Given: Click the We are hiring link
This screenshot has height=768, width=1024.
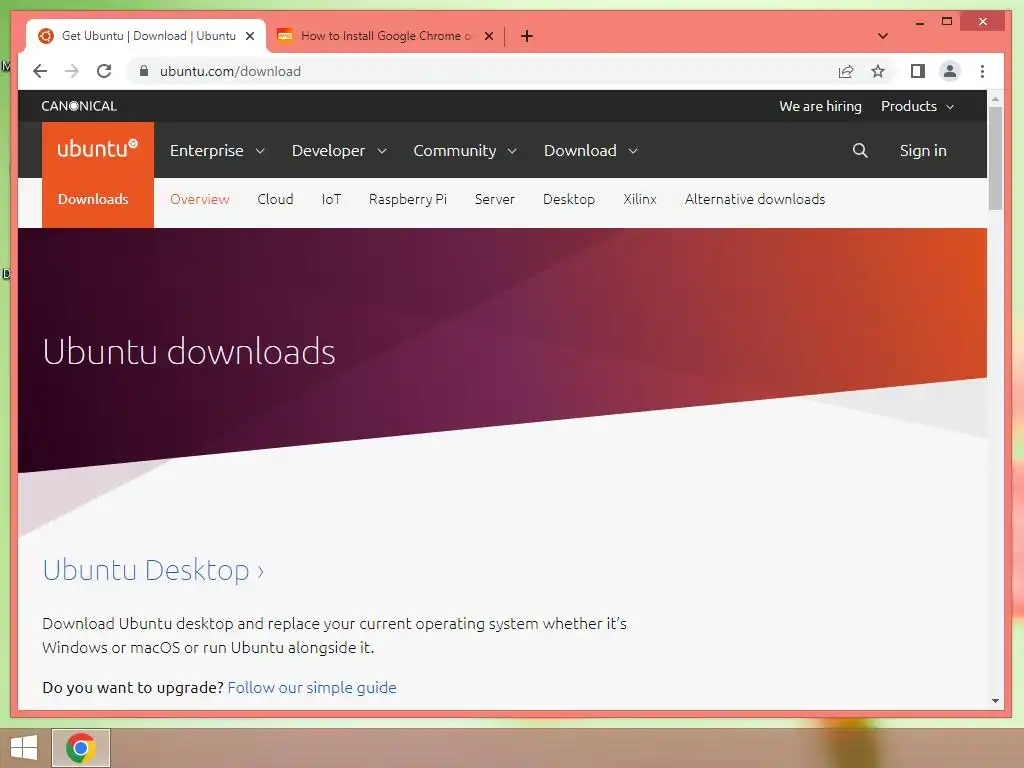Looking at the screenshot, I should pyautogui.click(x=820, y=106).
